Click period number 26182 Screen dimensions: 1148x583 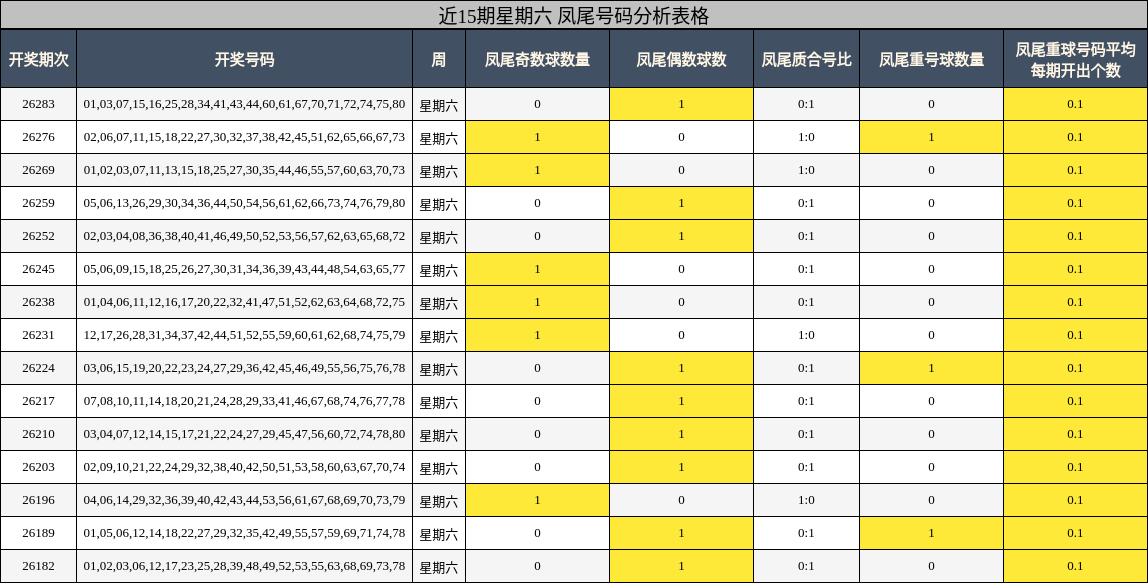[38, 565]
